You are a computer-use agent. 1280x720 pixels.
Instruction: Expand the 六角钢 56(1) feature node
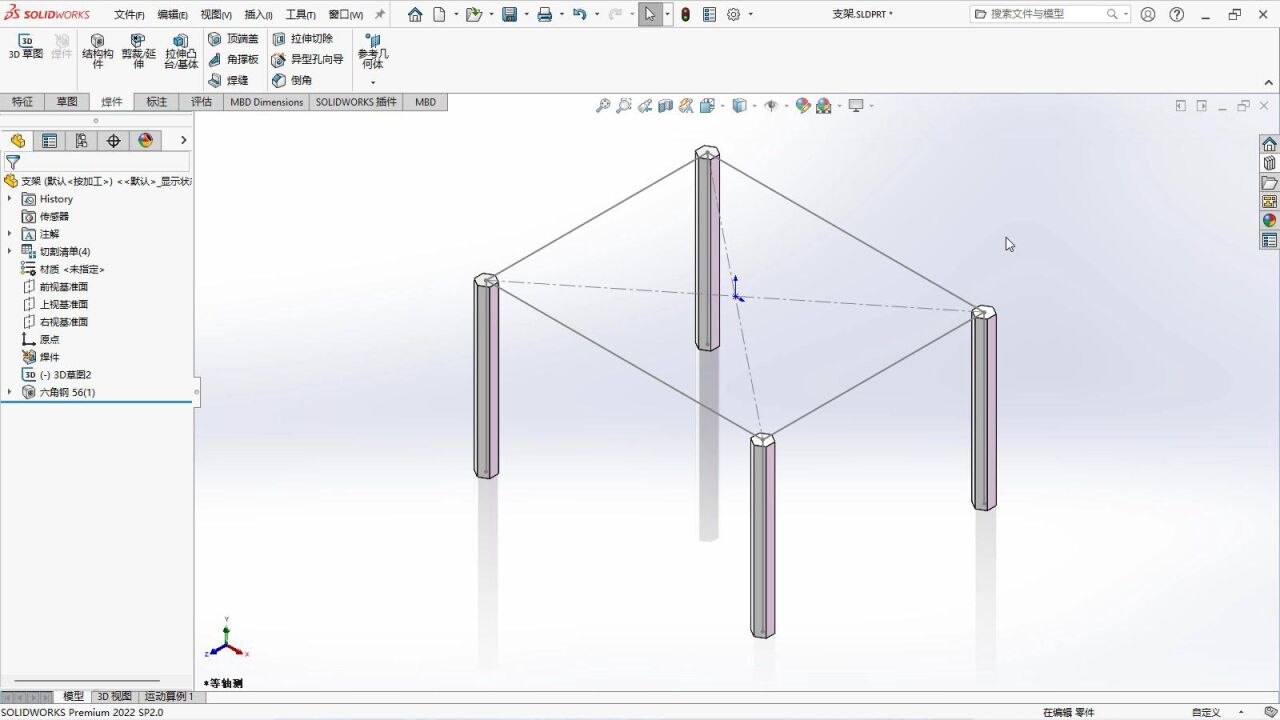[10, 392]
